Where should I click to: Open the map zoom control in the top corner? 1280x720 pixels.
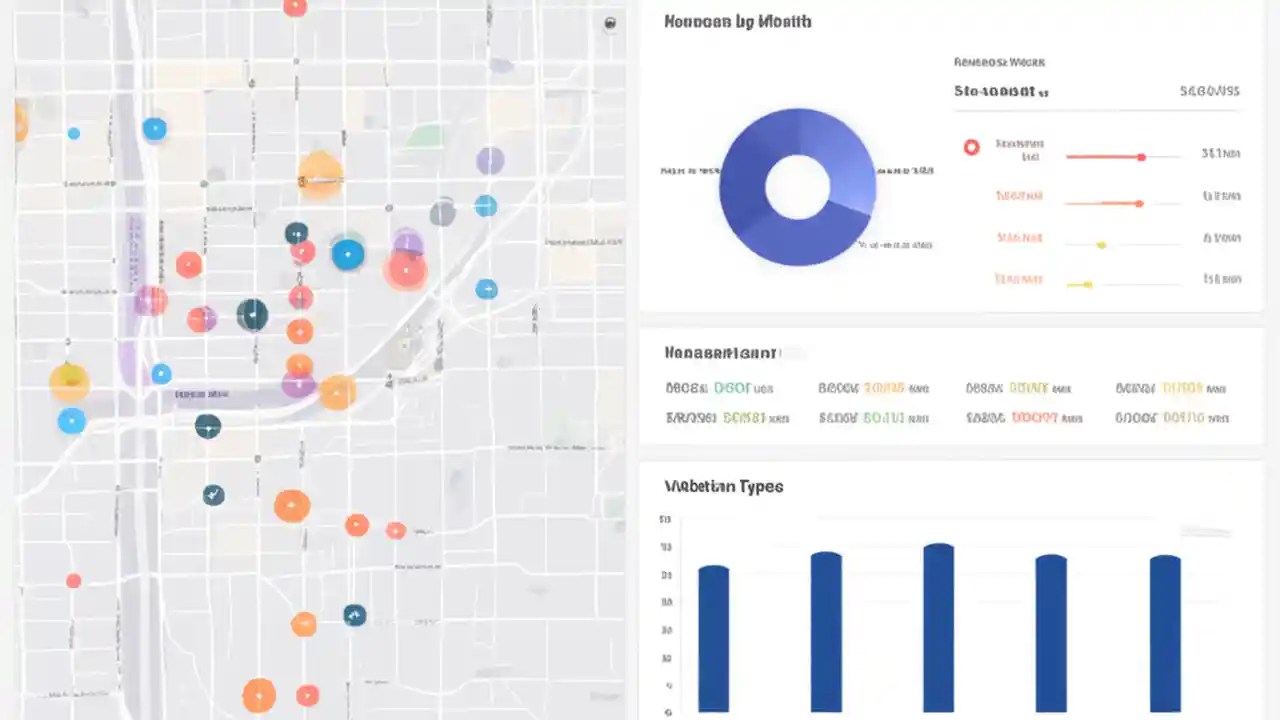(x=610, y=22)
